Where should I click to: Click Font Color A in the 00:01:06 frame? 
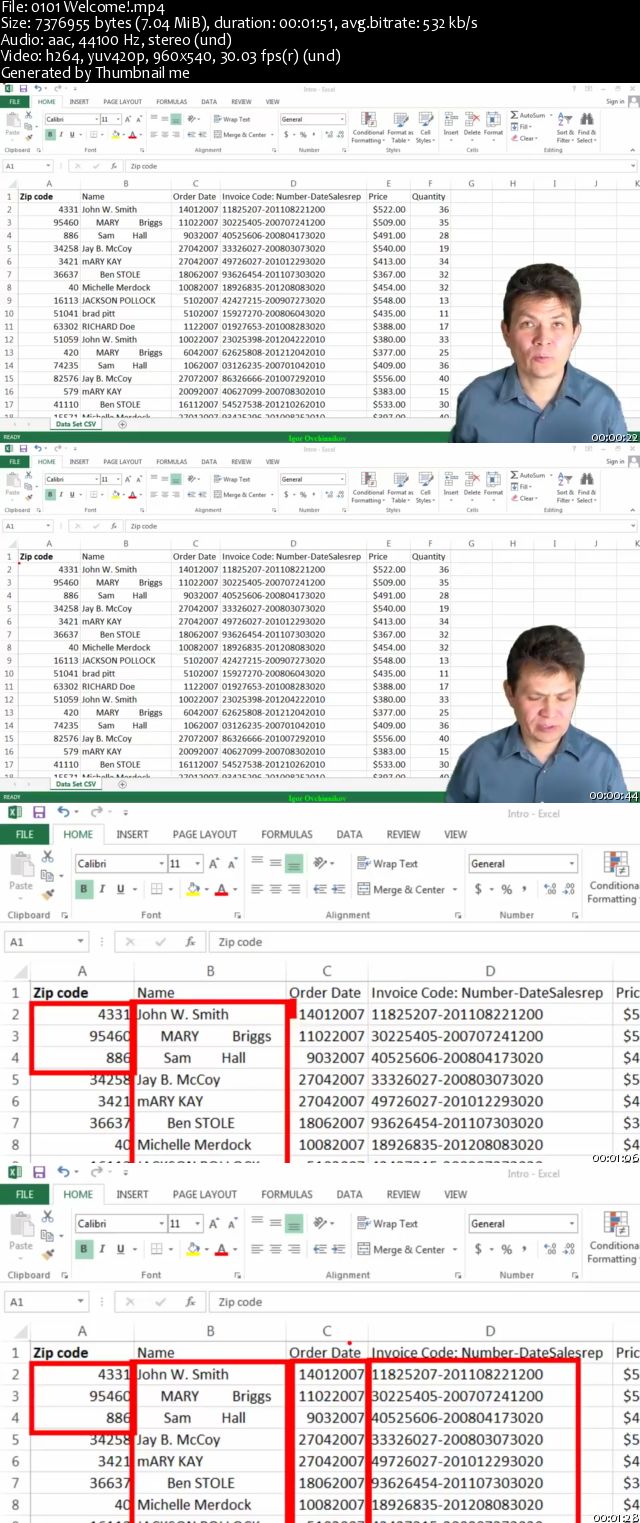pos(222,890)
